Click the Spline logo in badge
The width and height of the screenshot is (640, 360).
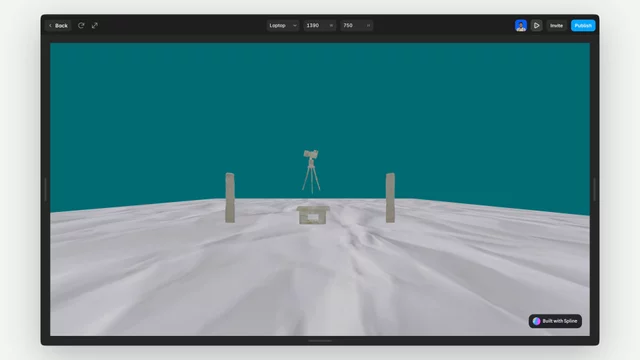pyautogui.click(x=537, y=321)
